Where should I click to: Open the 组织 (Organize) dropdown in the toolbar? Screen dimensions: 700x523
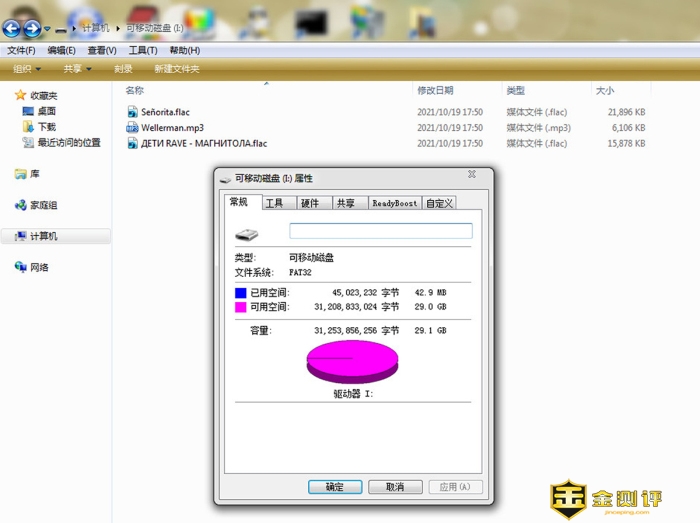27,69
